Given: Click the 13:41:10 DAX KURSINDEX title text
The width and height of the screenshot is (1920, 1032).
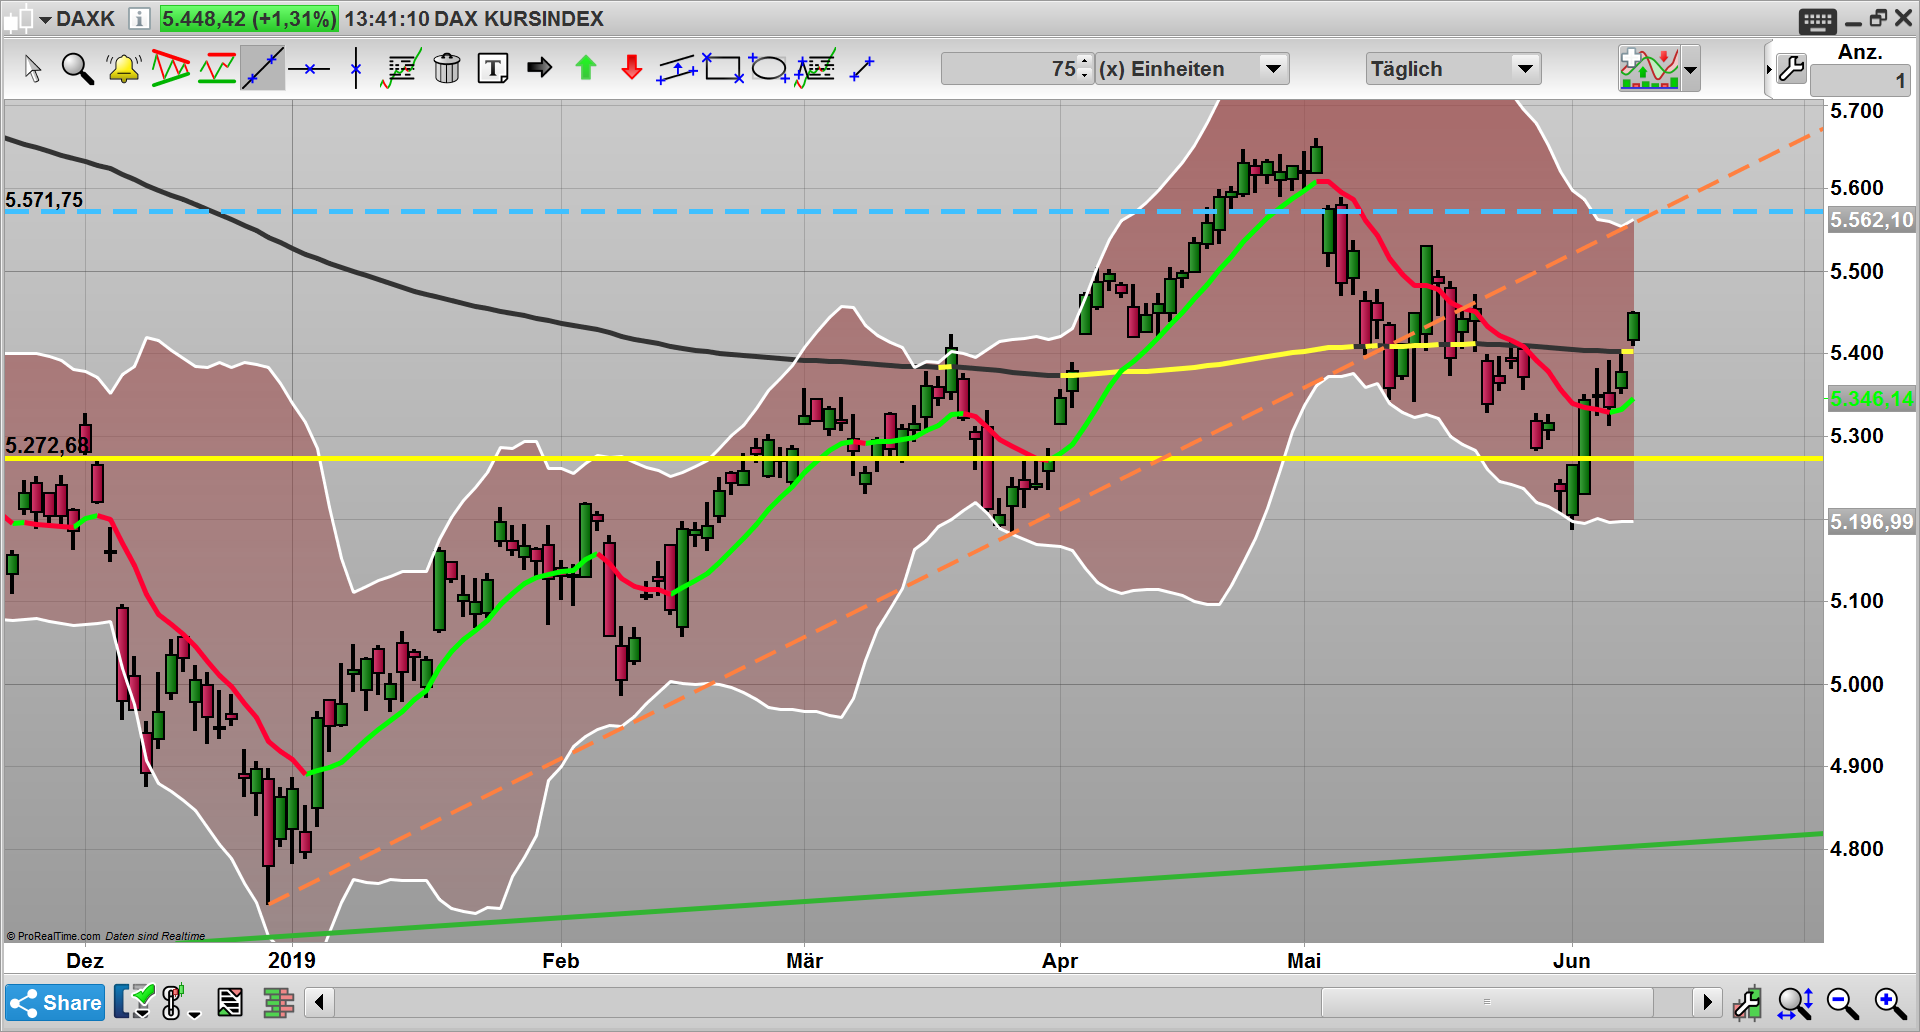Looking at the screenshot, I should 474,19.
